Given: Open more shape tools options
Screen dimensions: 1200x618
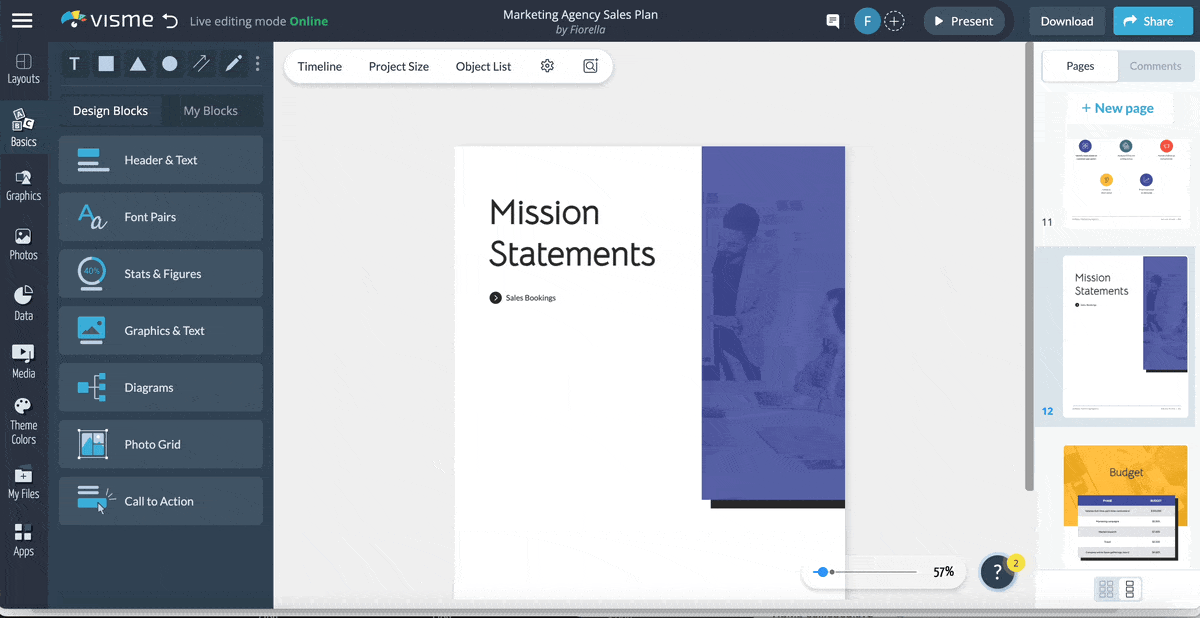Looking at the screenshot, I should coord(258,64).
